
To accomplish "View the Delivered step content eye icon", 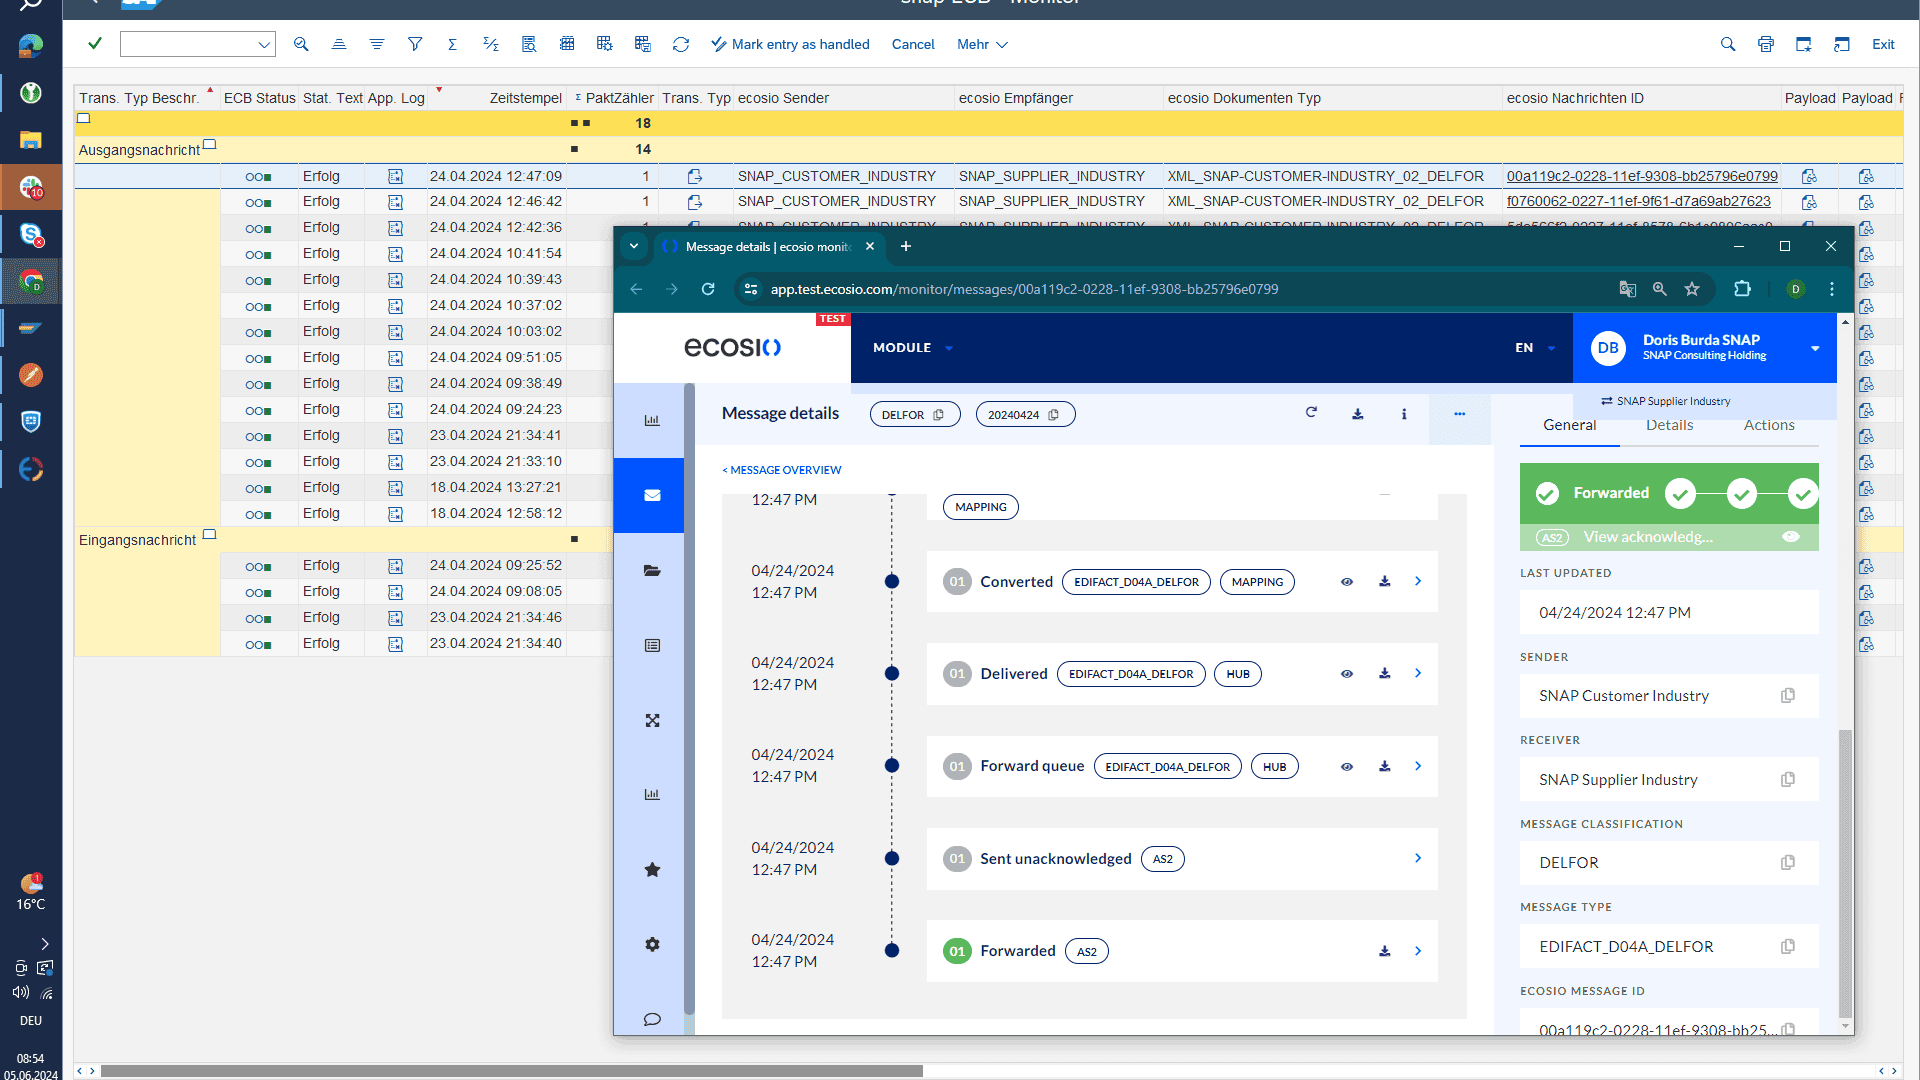I will (1347, 674).
